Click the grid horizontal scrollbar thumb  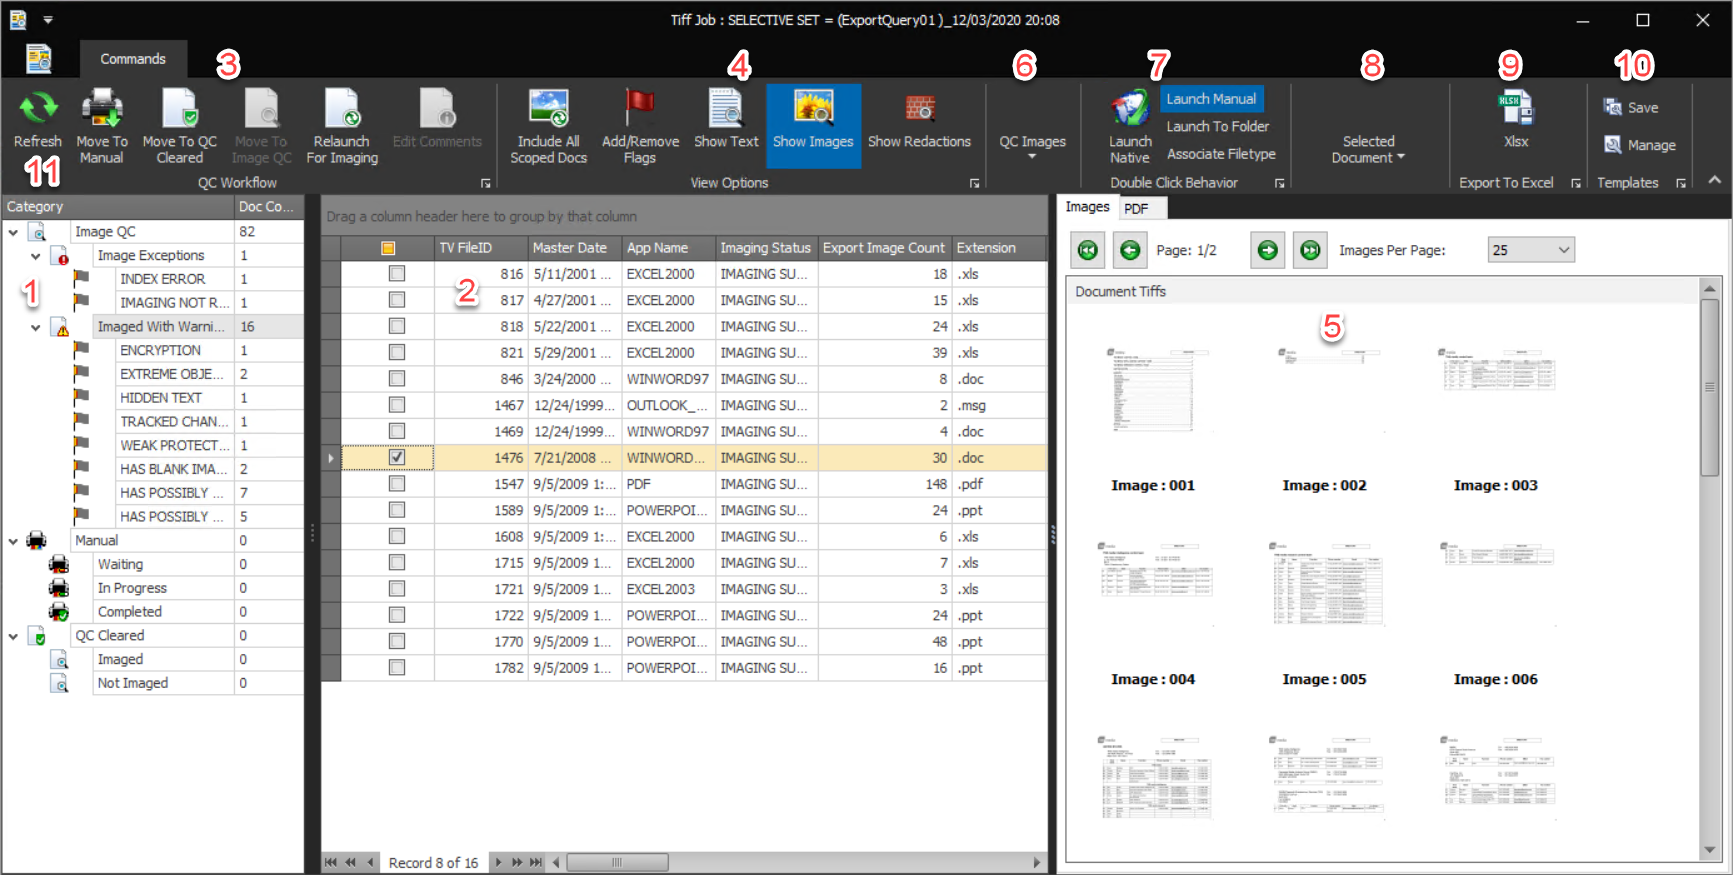617,862
